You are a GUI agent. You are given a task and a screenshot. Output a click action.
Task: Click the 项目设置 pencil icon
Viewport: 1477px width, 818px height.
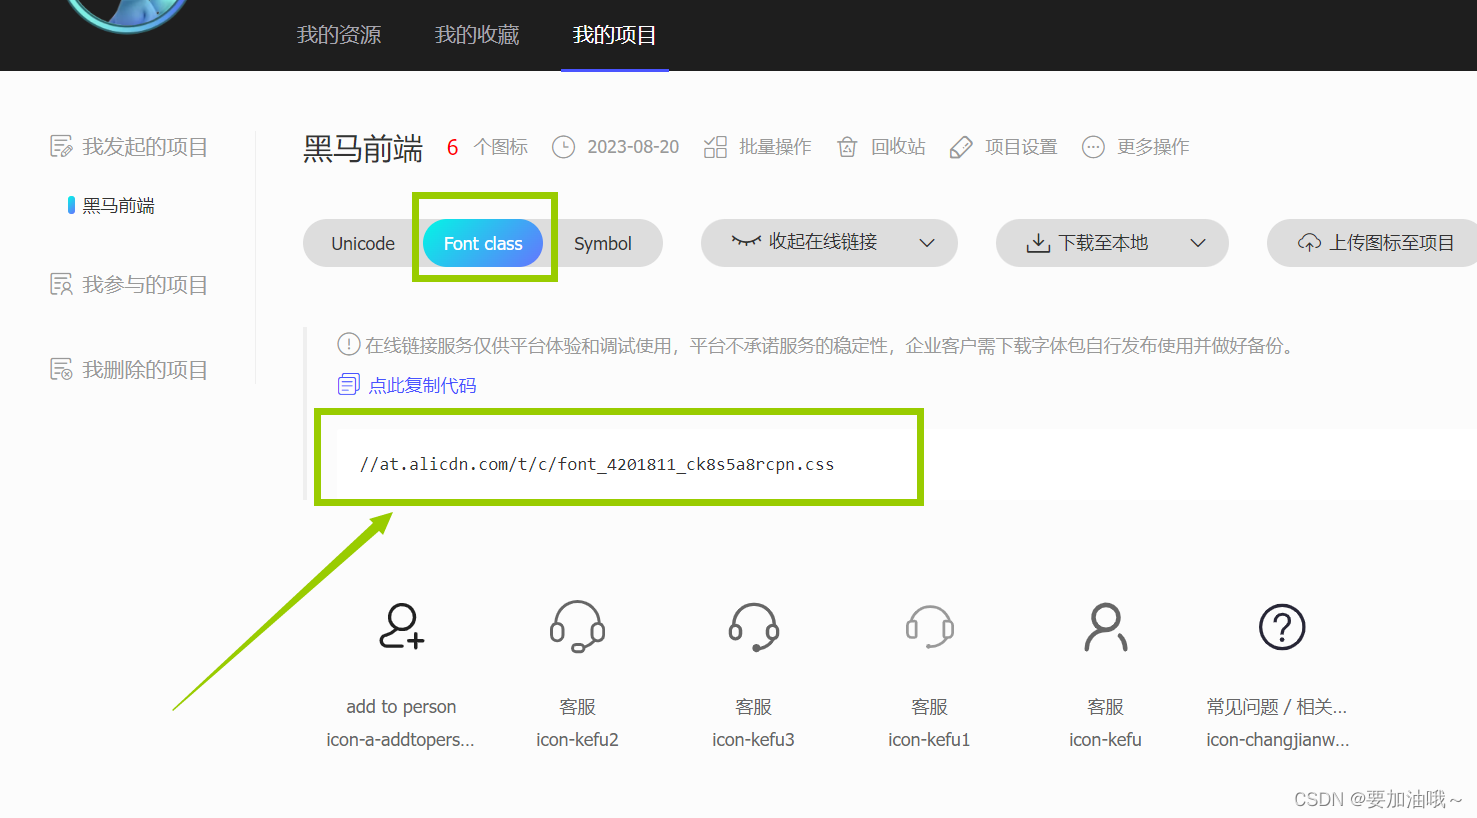(961, 147)
